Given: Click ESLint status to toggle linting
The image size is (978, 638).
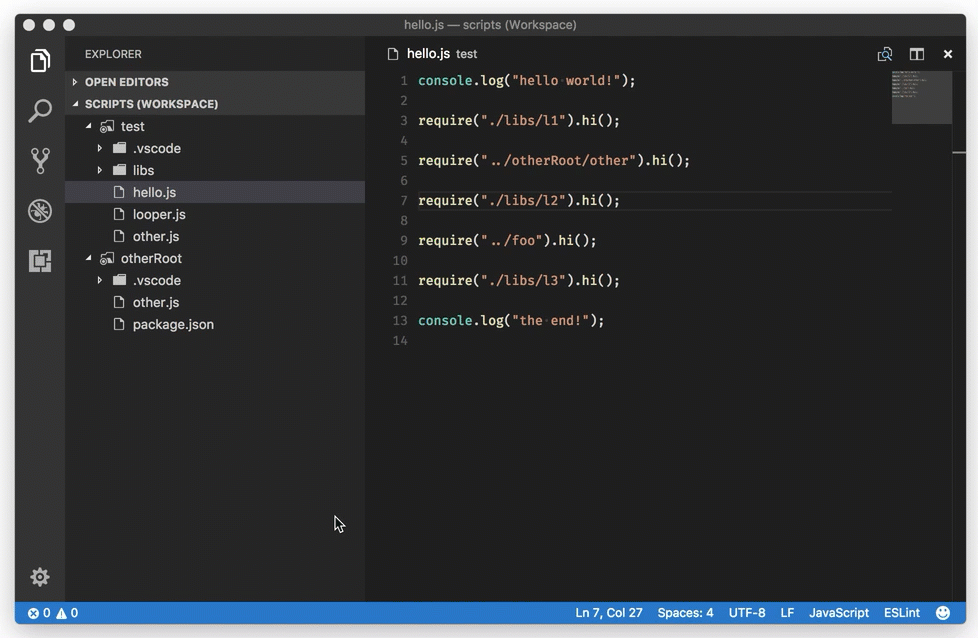Looking at the screenshot, I should pyautogui.click(x=901, y=612).
